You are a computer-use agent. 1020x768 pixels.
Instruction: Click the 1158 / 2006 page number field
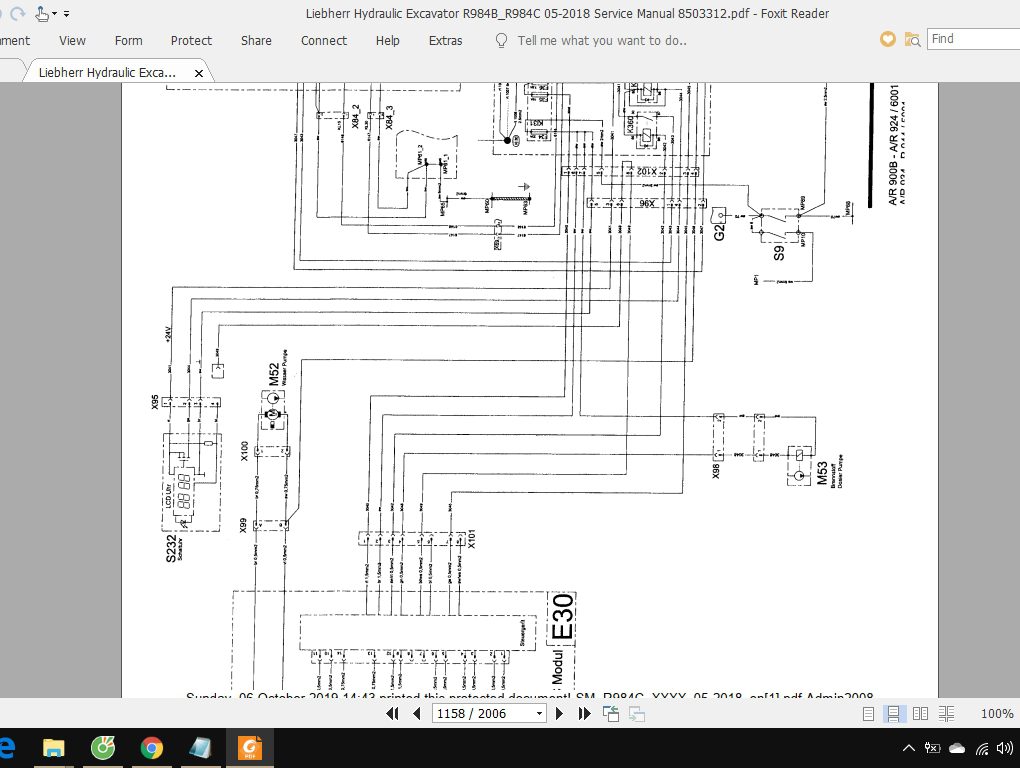click(x=483, y=713)
